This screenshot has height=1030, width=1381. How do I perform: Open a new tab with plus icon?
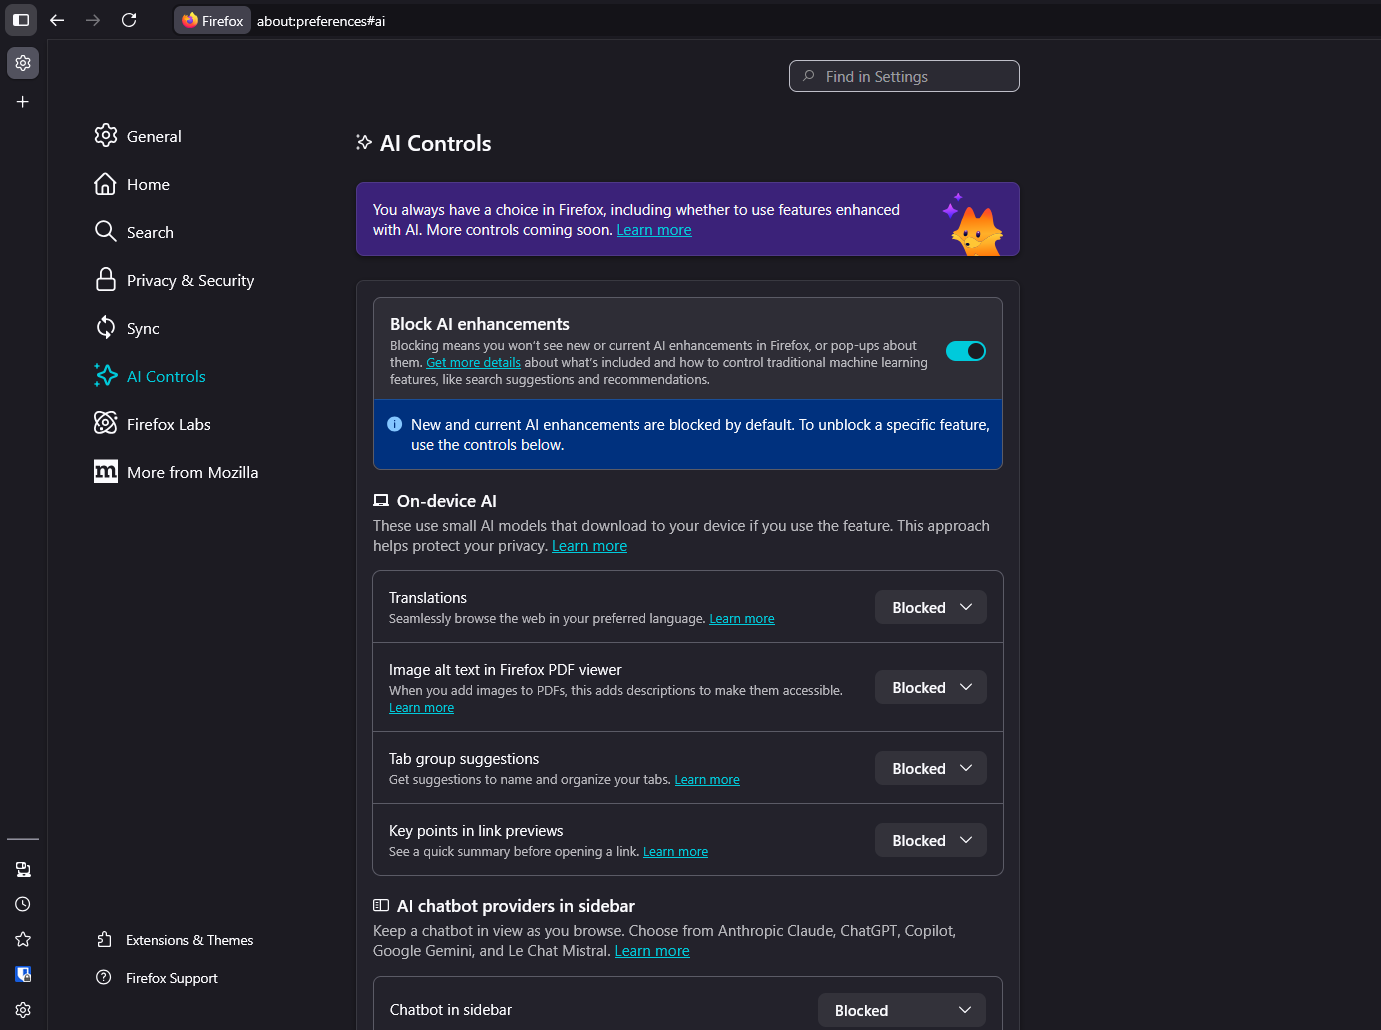[x=23, y=102]
